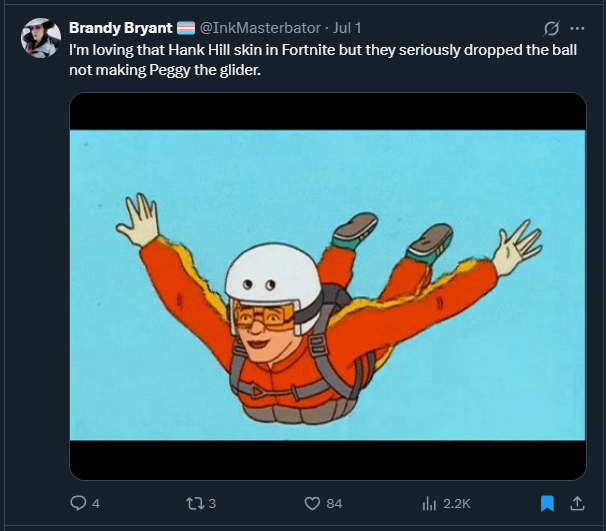Like the tweet with the heart icon
Screen dimensions: 606x531
click(x=311, y=503)
